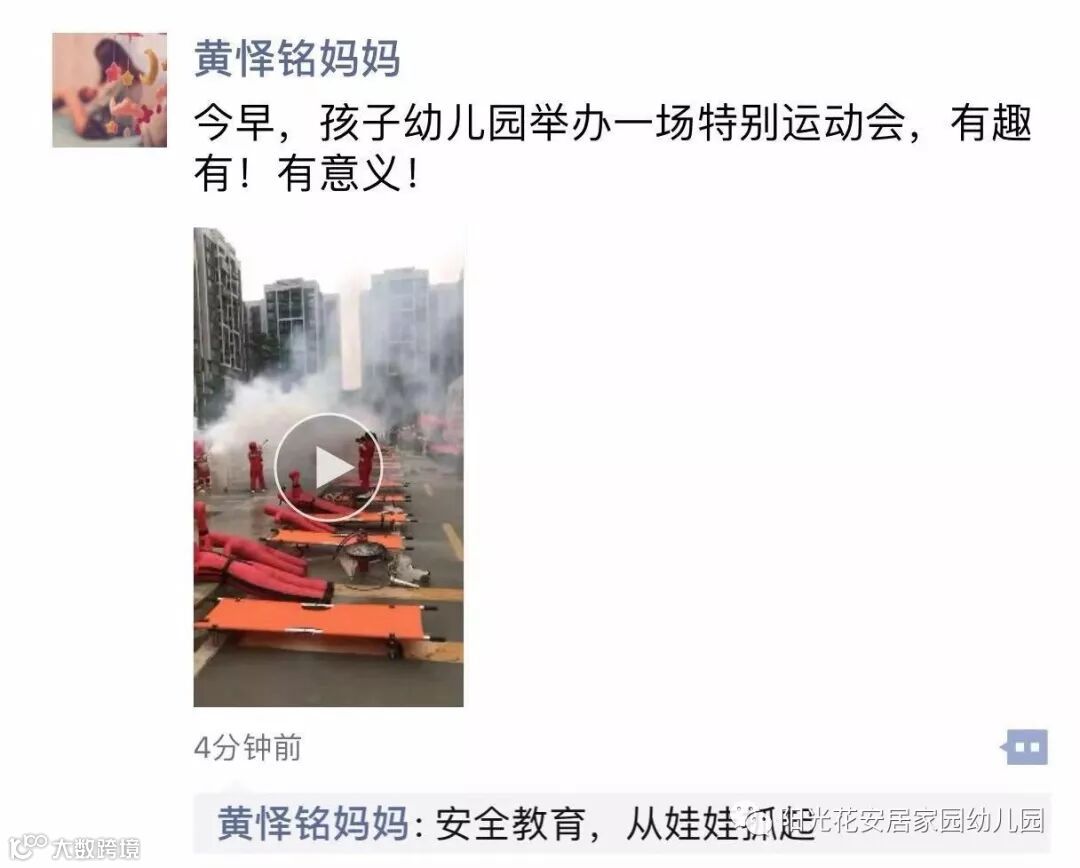1080x868 pixels.
Task: Click the 4分钟前 timestamp
Action: [x=248, y=747]
